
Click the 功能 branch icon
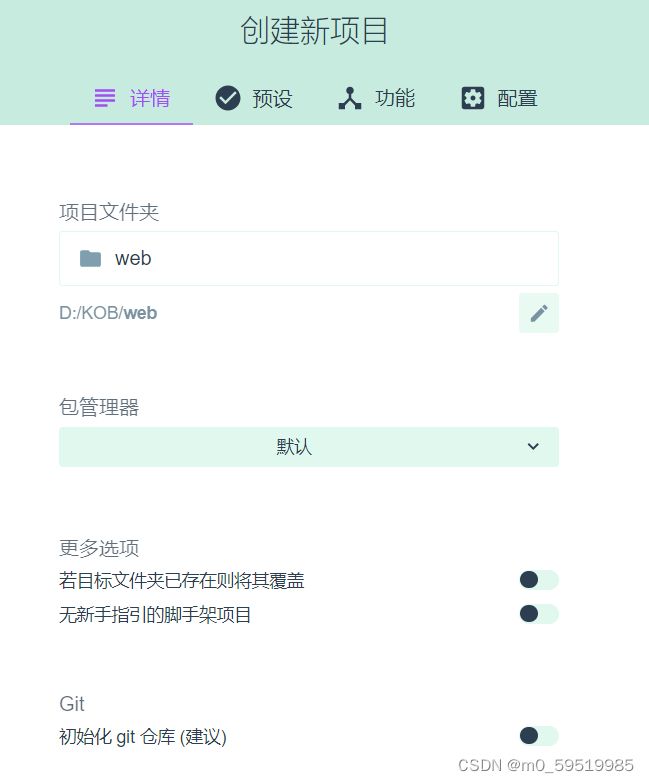(350, 98)
